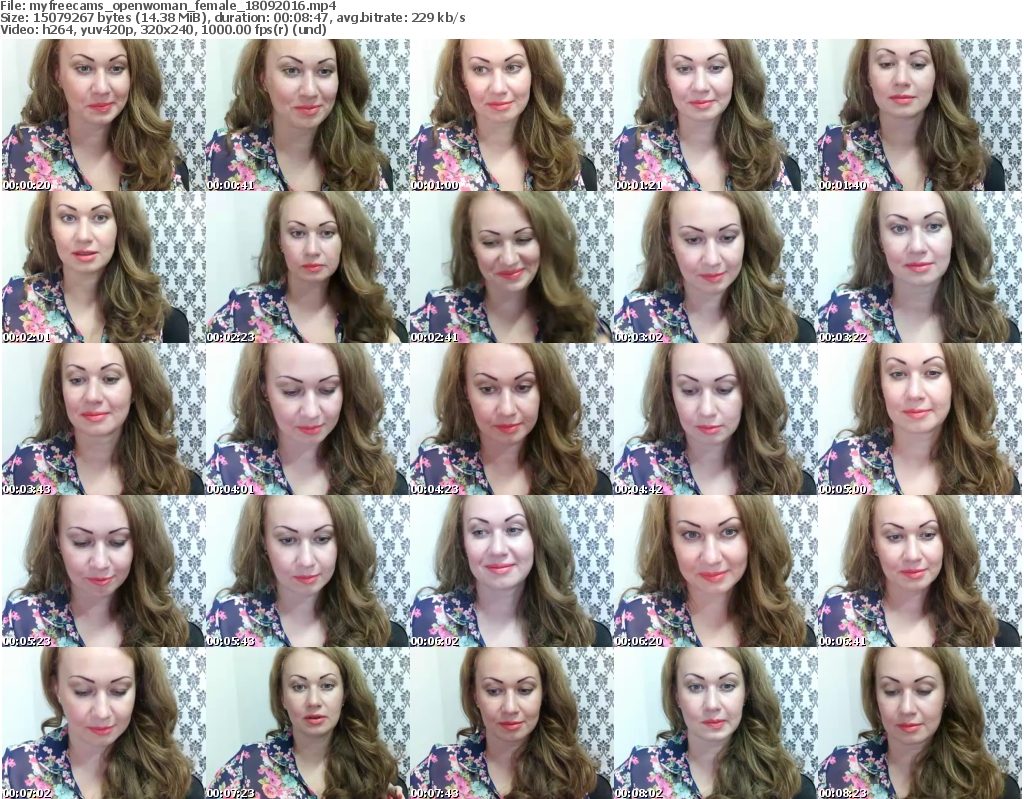Click the frame at 00:05:00

(x=920, y=419)
